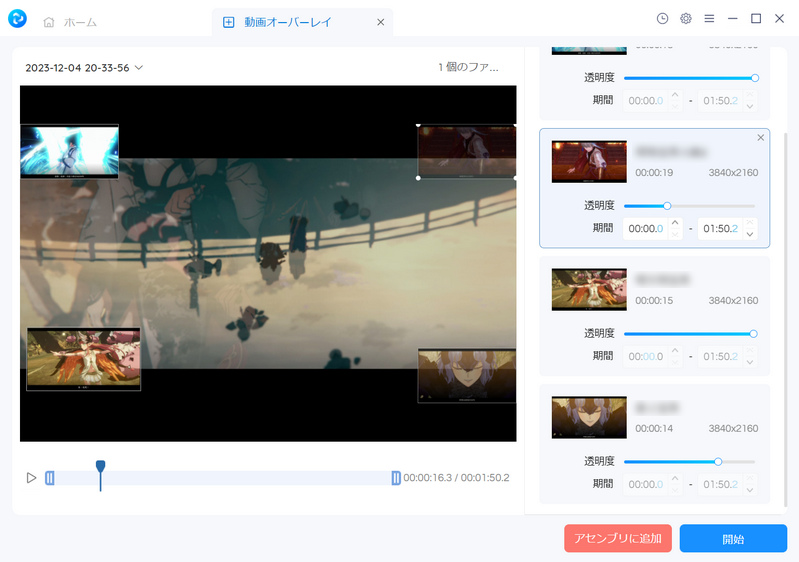
Task: Decrease end time of 00:00:14 clip
Action: (x=750, y=490)
